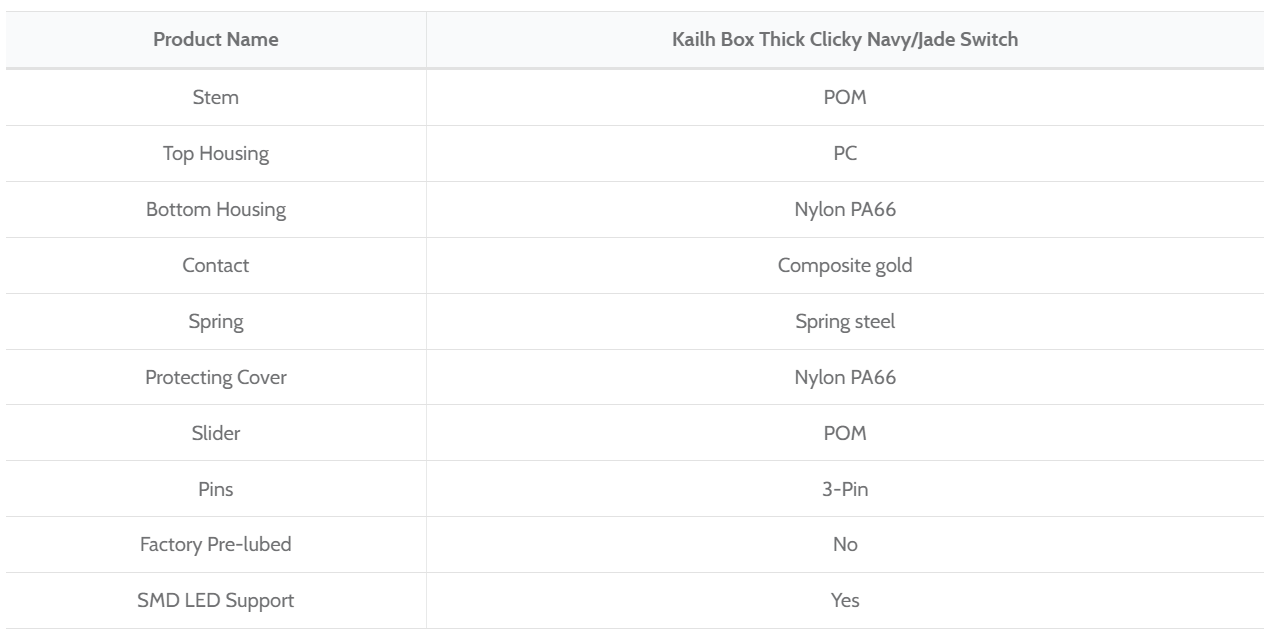Select the 3-Pin value
Image resolution: width=1269 pixels, height=640 pixels.
845,489
